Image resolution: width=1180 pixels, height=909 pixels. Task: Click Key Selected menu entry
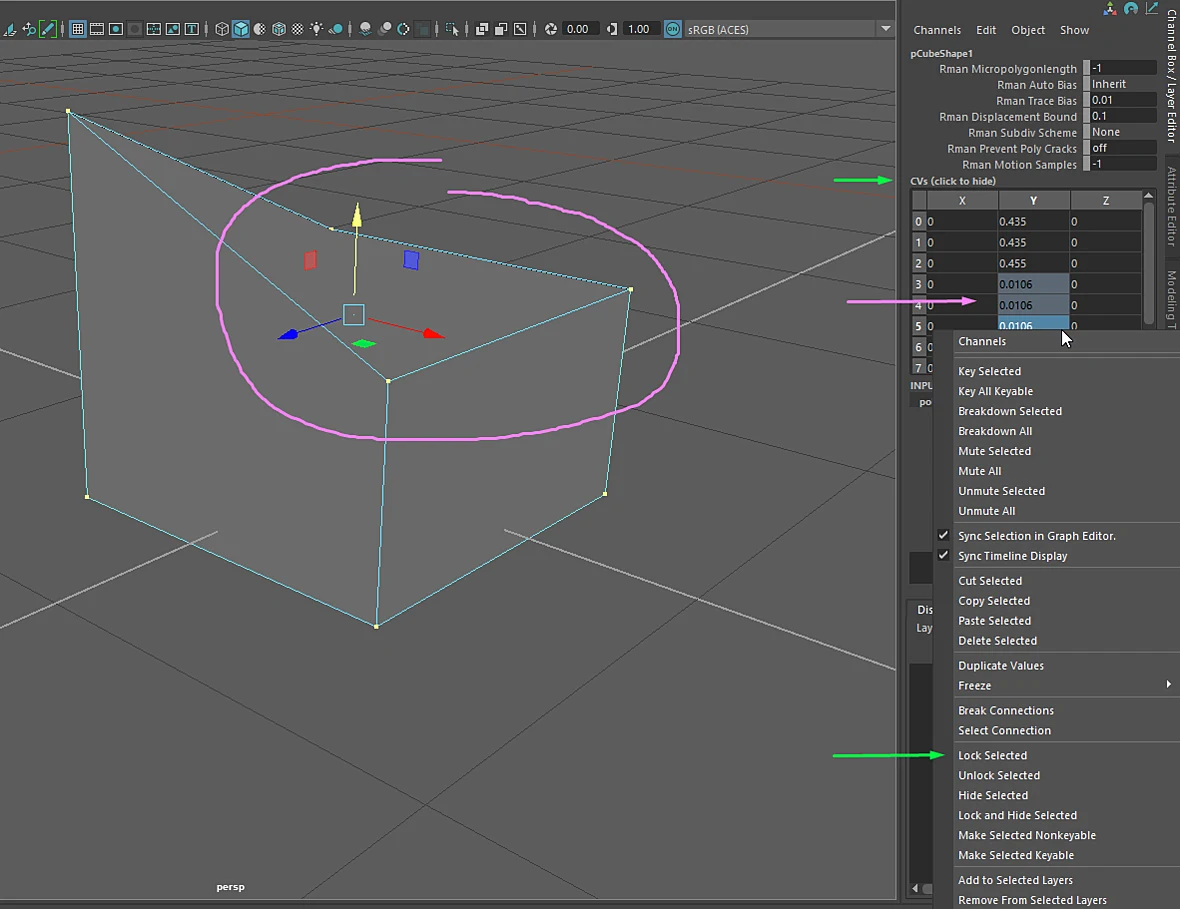point(990,371)
